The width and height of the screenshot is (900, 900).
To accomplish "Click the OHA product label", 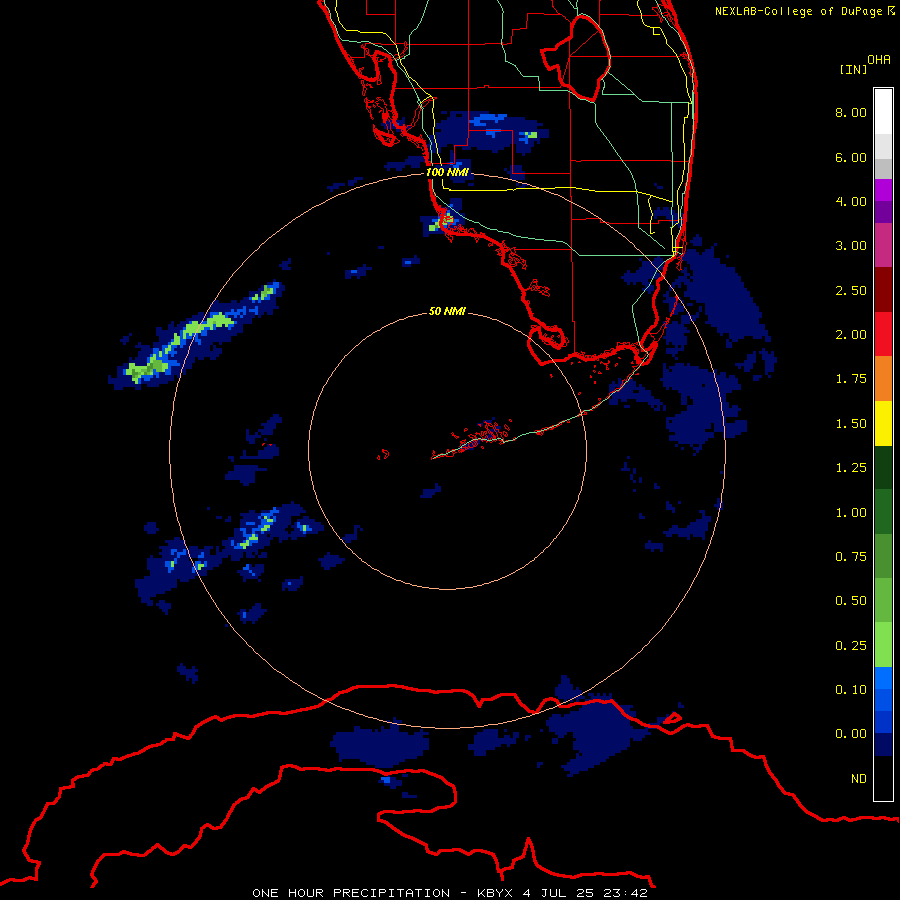I will (x=879, y=60).
